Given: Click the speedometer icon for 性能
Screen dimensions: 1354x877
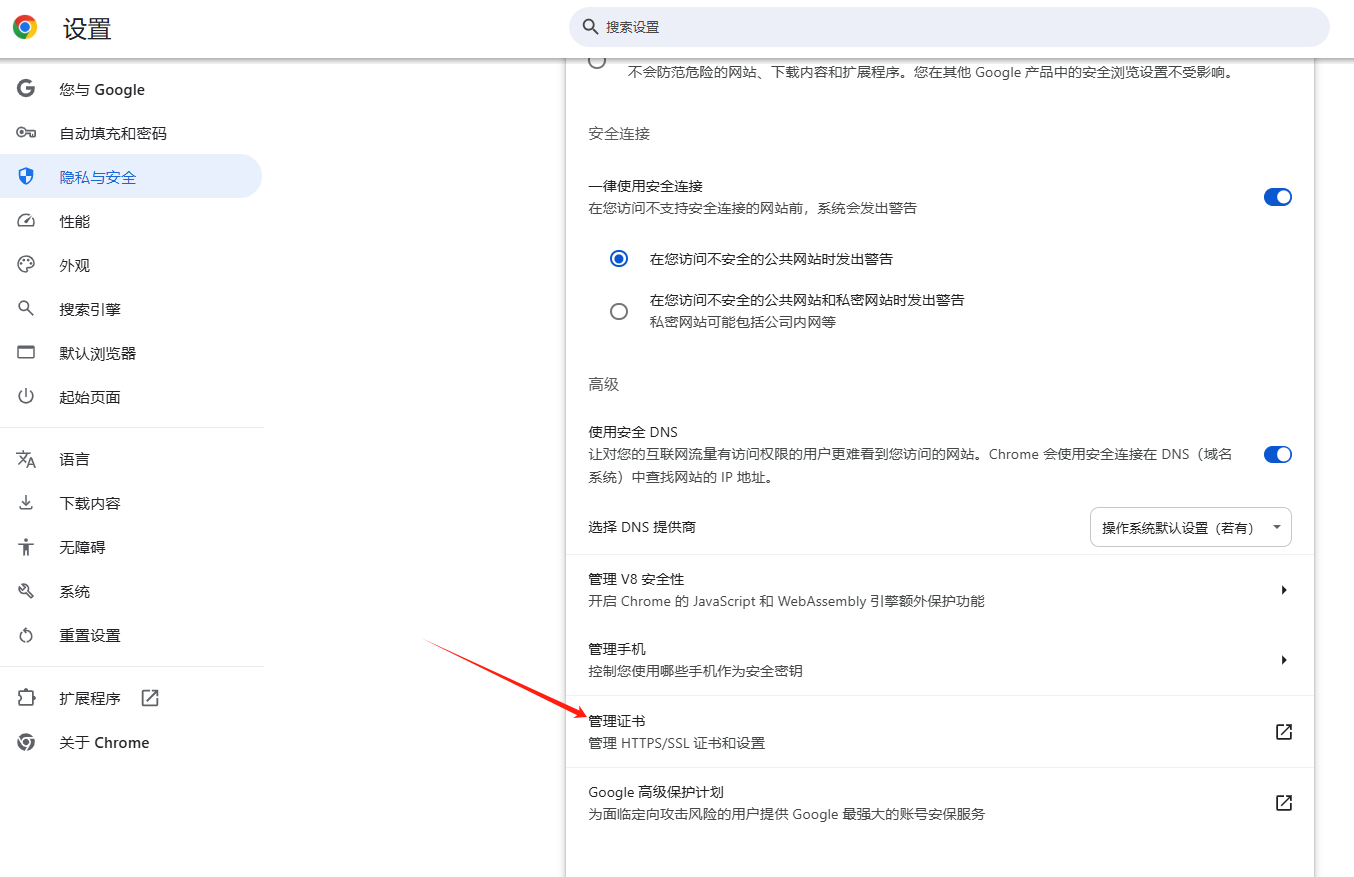Looking at the screenshot, I should [x=26, y=221].
